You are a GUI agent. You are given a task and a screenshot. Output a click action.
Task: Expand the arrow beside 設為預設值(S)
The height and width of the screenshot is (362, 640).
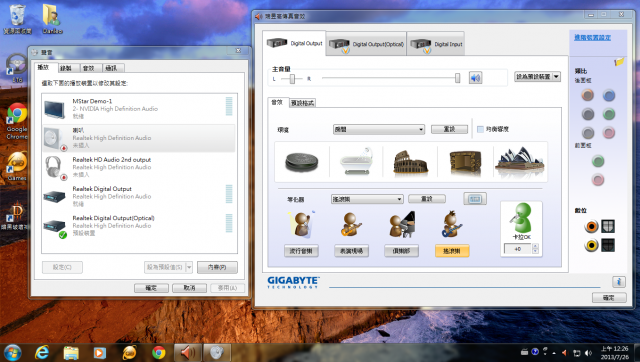189,267
